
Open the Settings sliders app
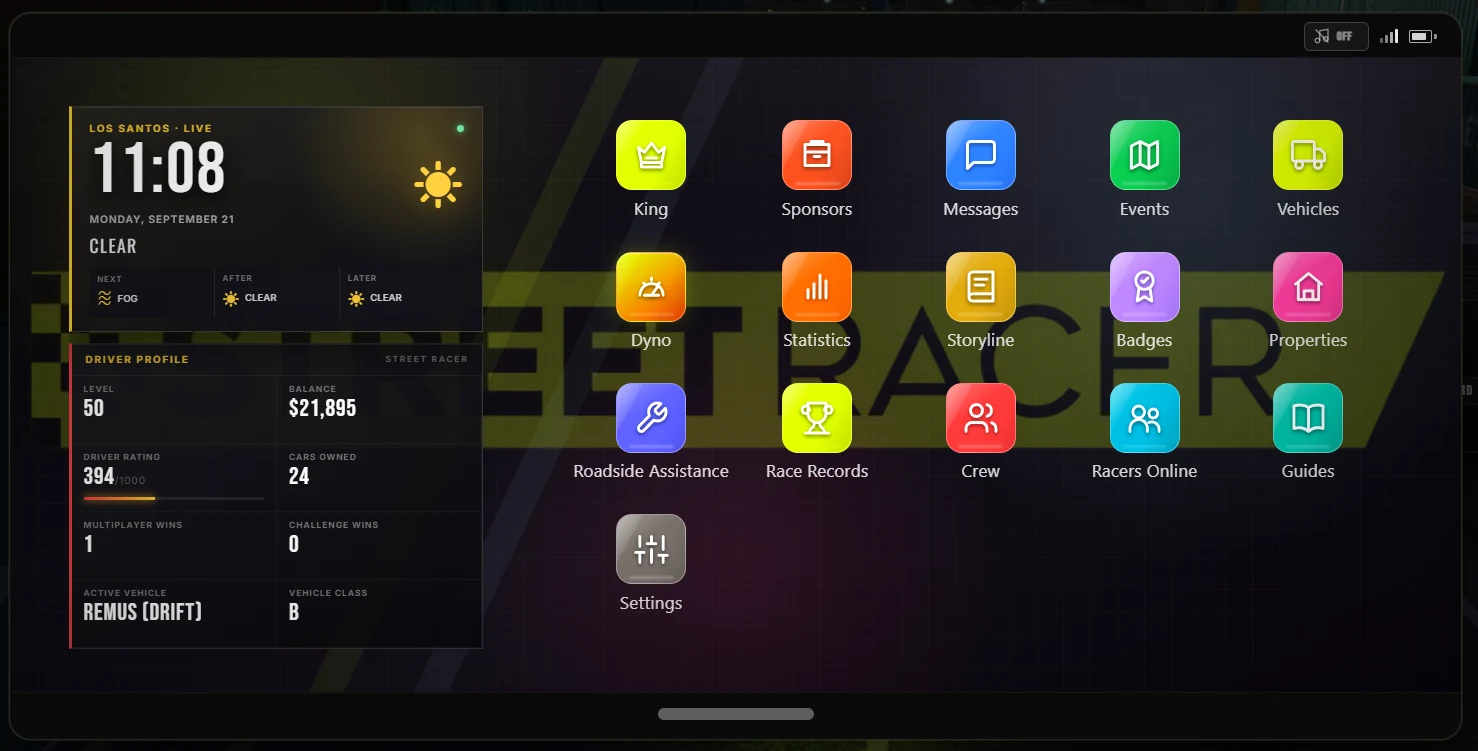coord(651,549)
